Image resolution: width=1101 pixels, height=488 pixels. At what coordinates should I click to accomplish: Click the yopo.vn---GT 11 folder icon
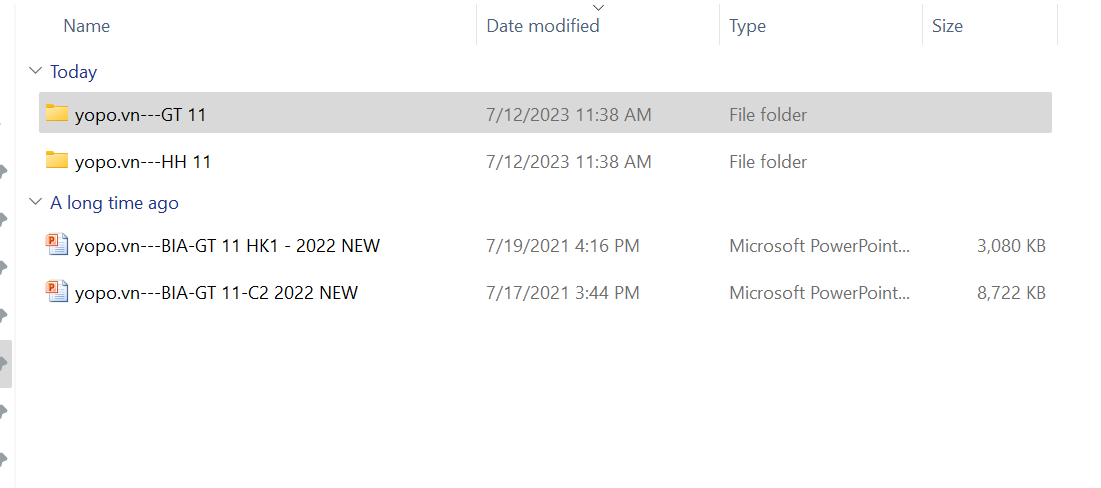click(x=57, y=113)
